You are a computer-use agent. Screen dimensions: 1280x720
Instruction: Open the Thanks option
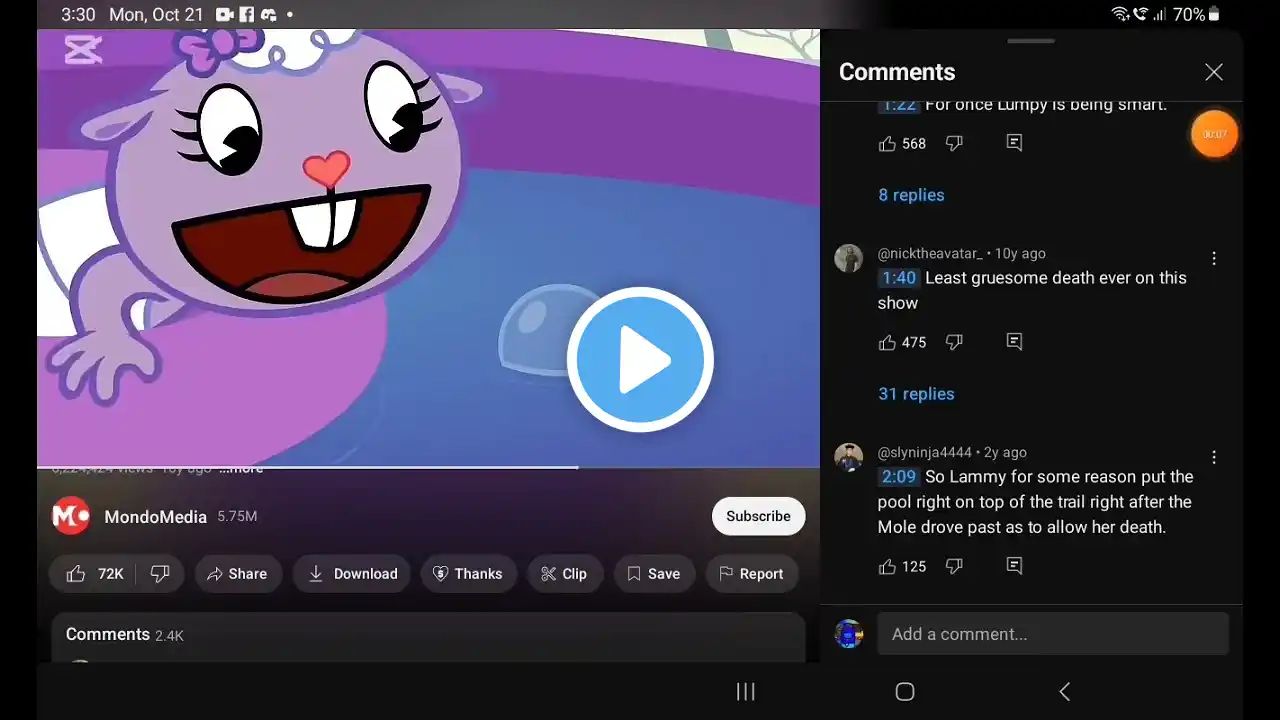[468, 574]
